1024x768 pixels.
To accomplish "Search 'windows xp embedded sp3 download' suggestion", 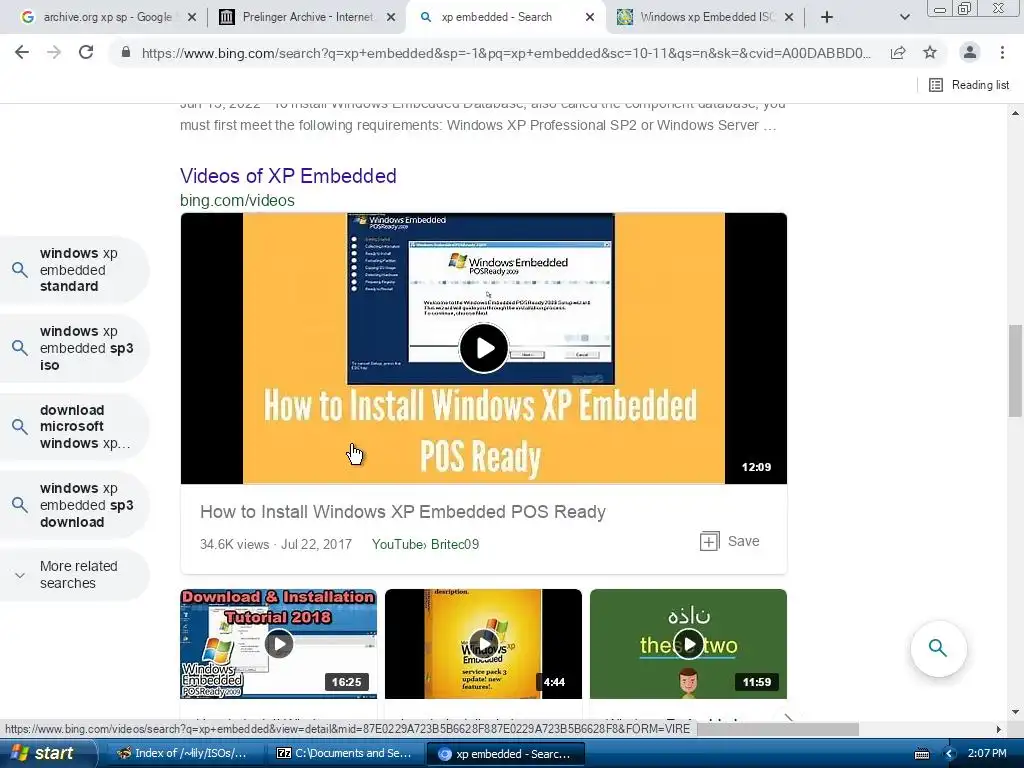I will click(73, 505).
